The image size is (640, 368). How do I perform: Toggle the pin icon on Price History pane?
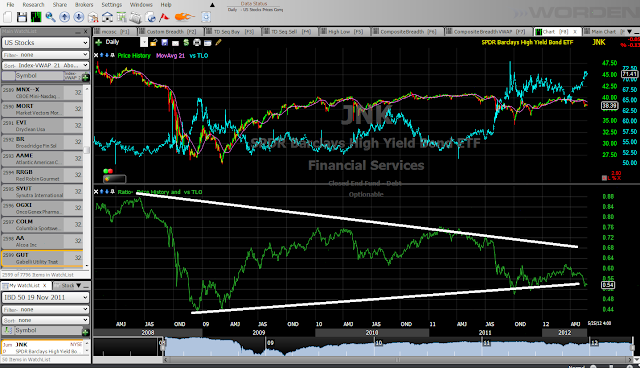pos(112,55)
